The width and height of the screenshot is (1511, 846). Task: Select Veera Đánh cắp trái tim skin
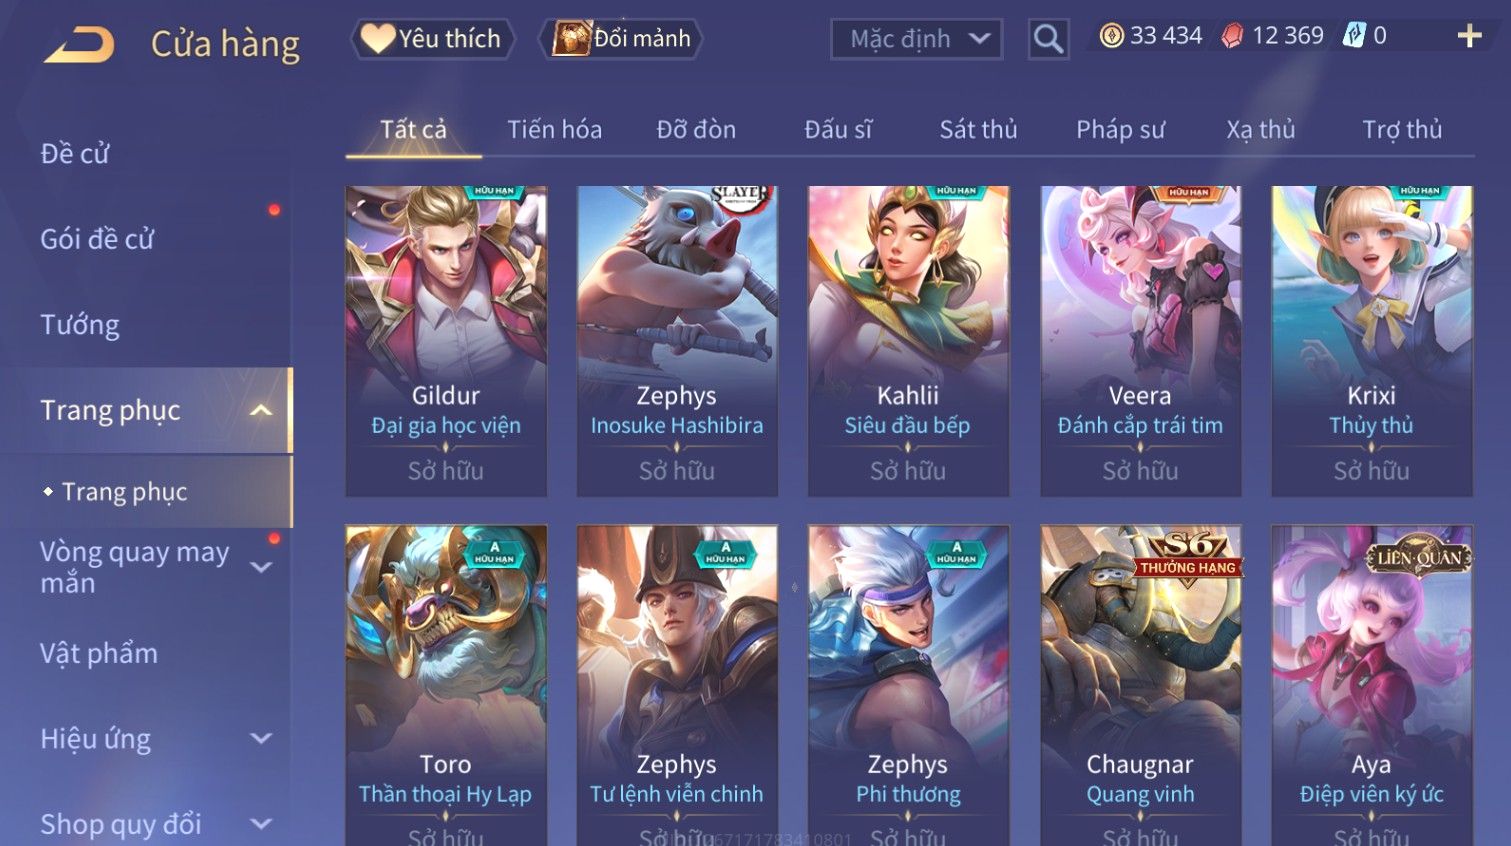1140,341
